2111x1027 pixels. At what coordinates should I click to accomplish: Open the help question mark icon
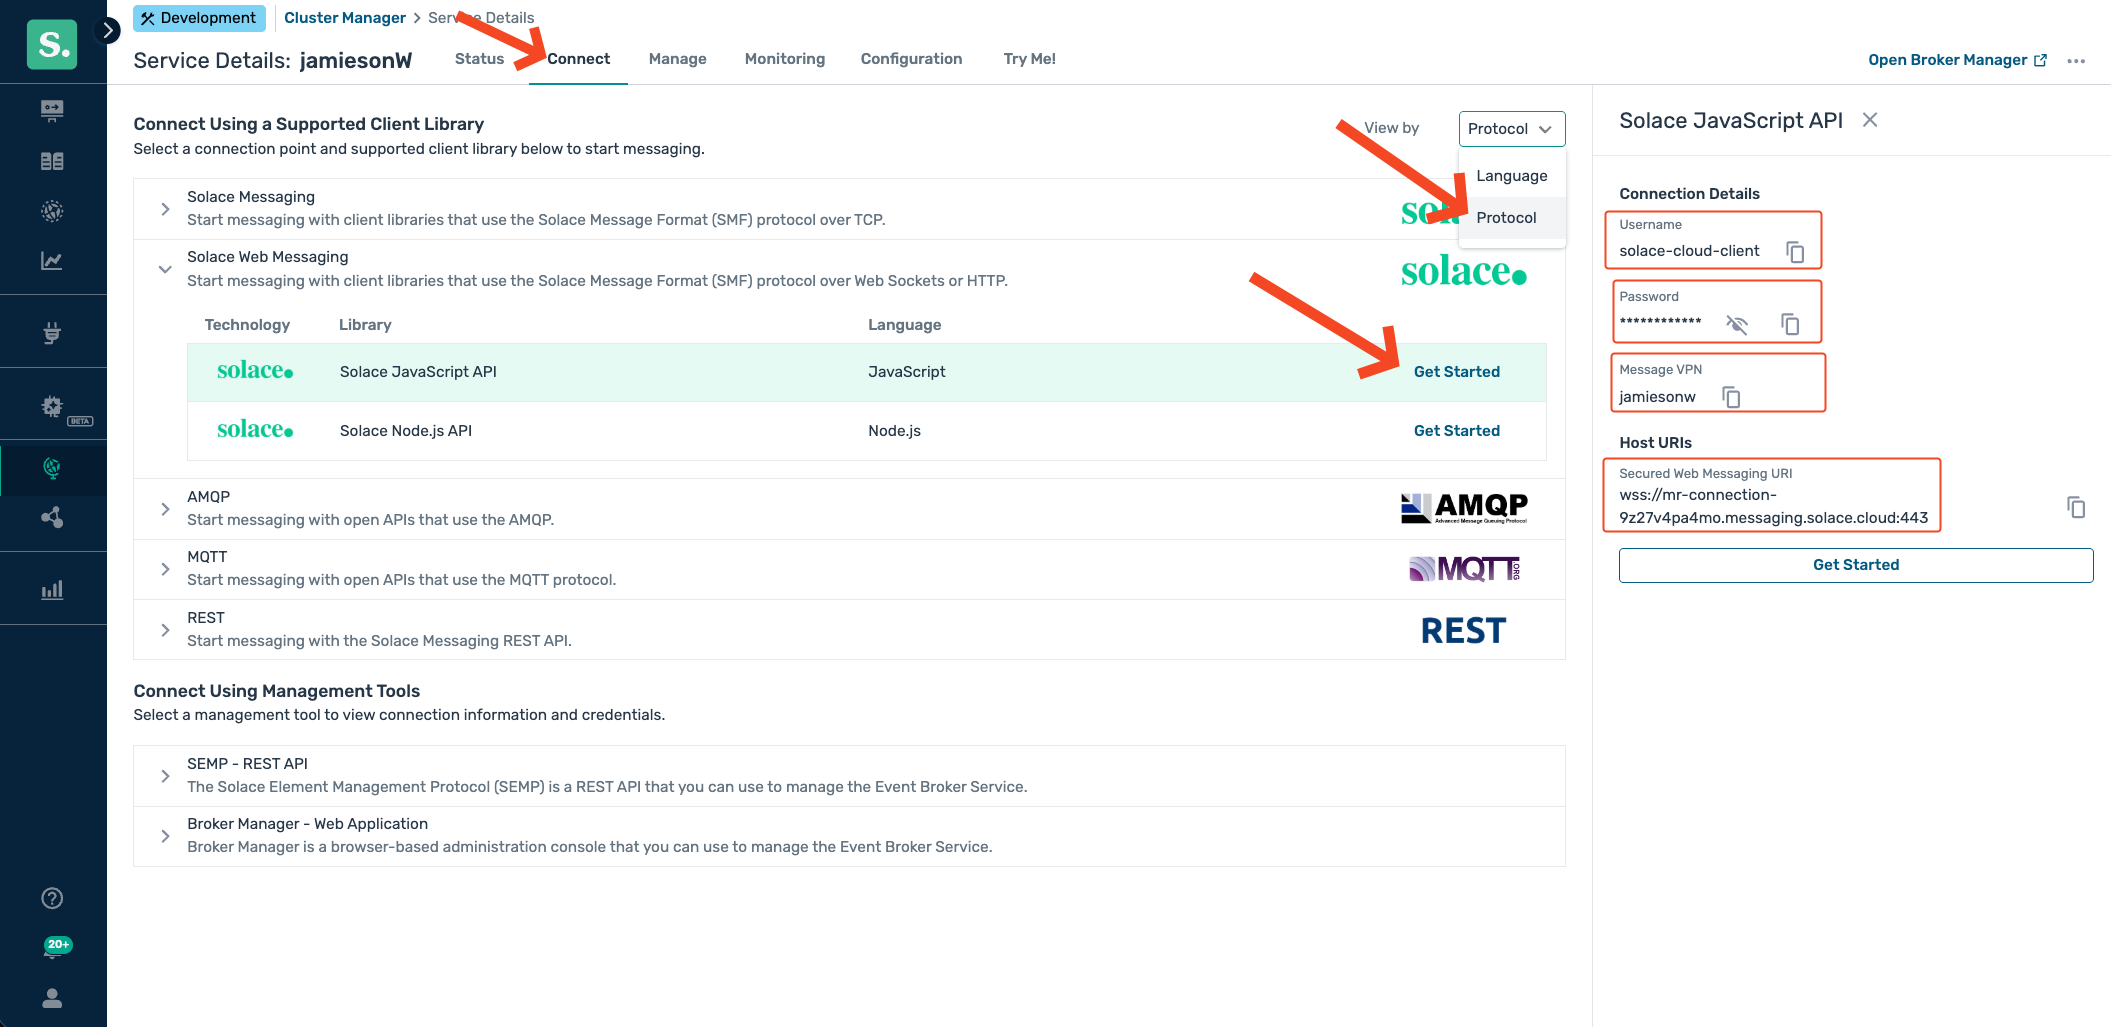[52, 898]
